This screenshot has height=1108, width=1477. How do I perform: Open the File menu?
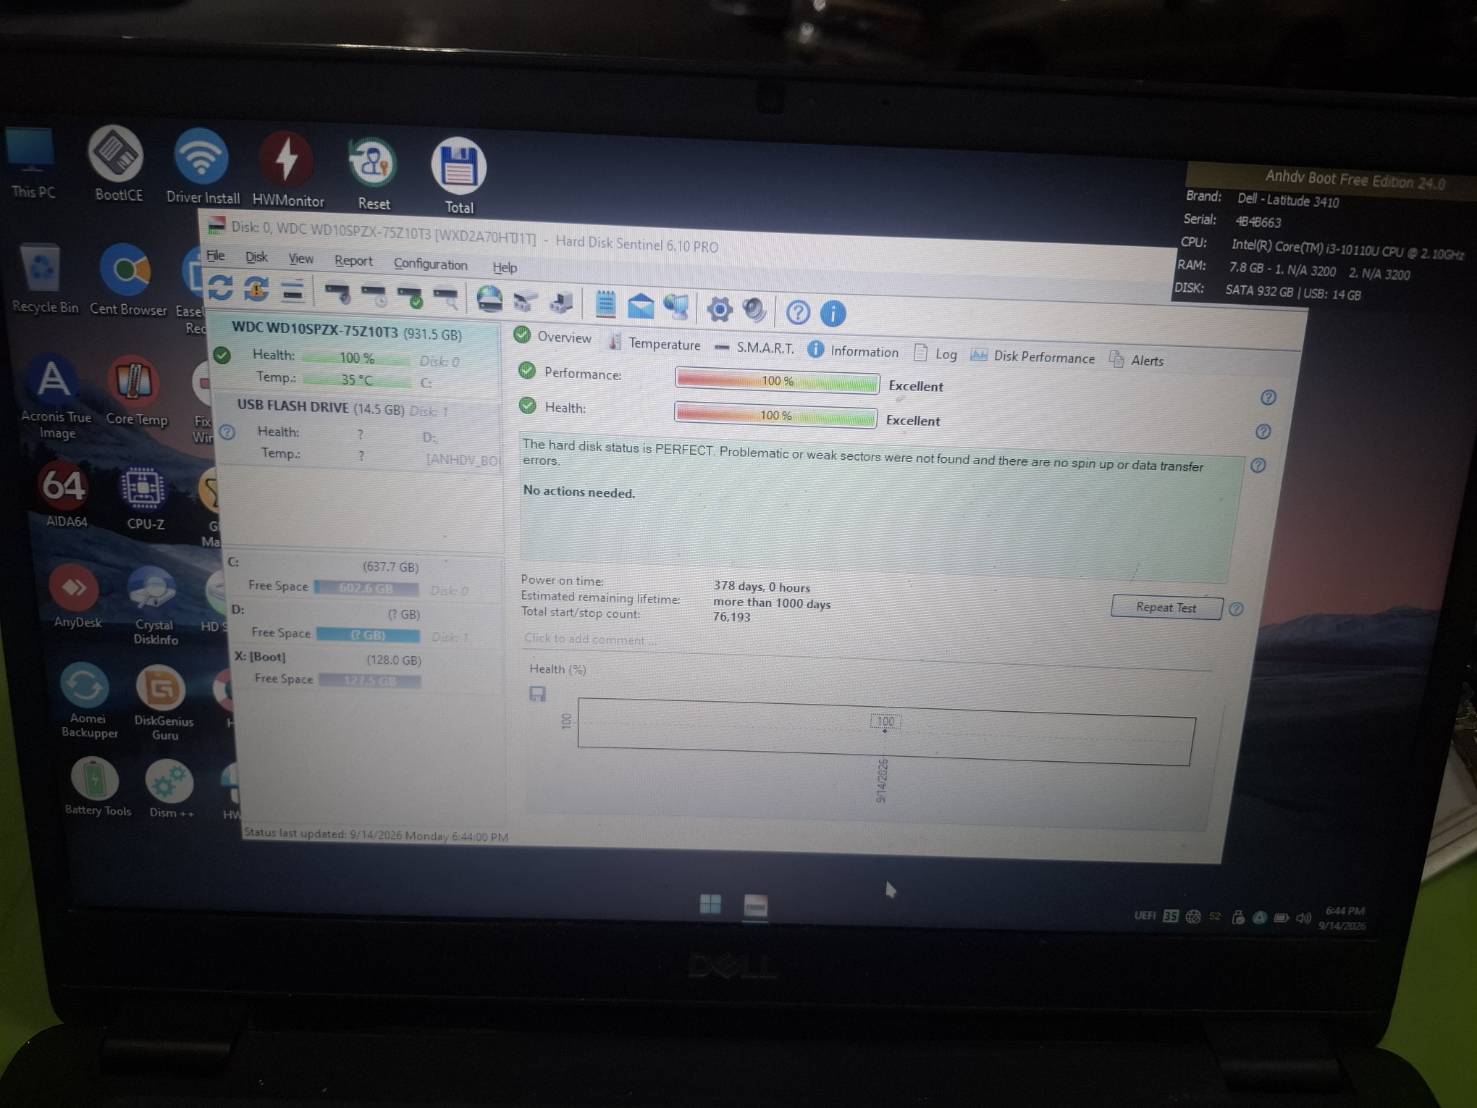(215, 255)
